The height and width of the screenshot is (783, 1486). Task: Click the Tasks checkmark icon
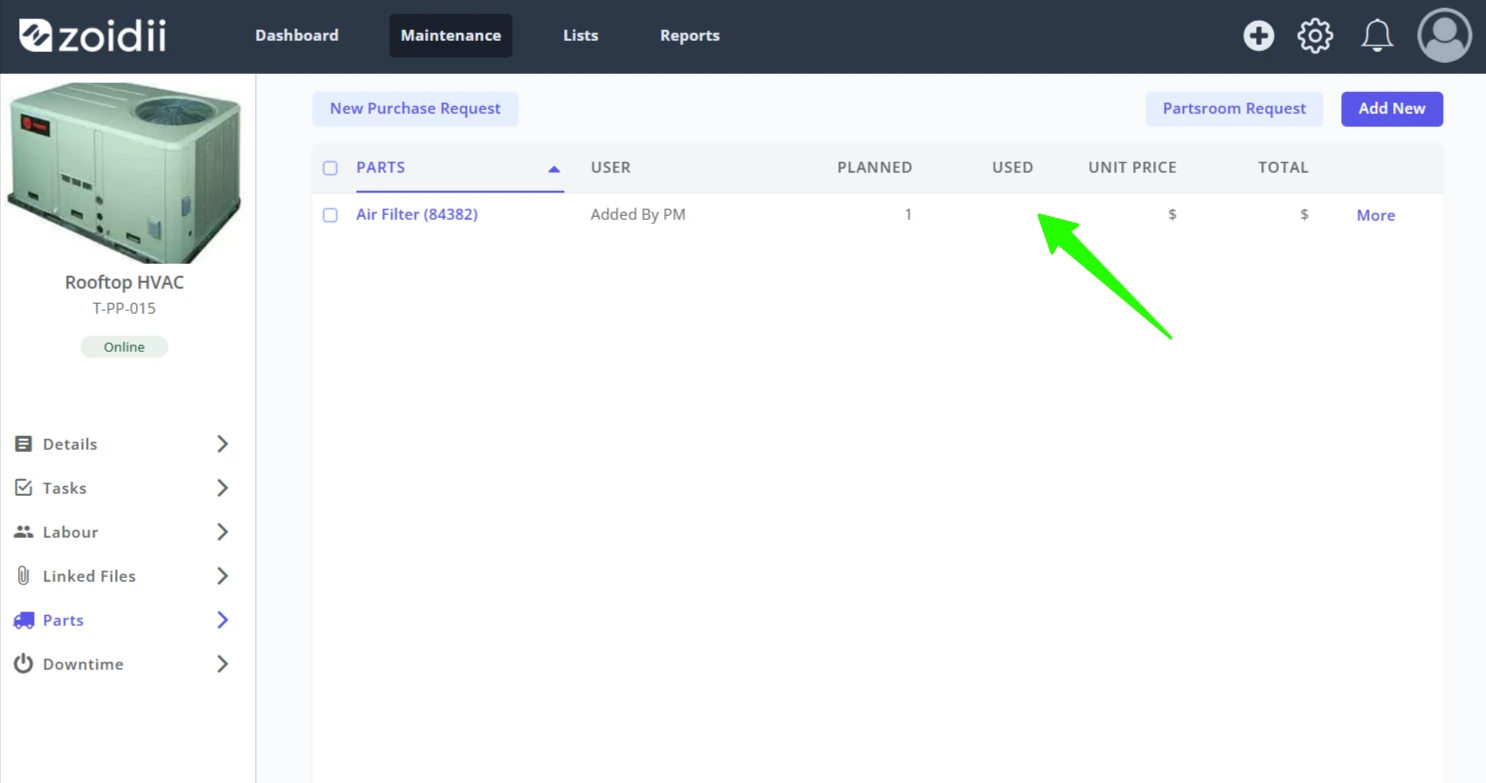point(23,488)
